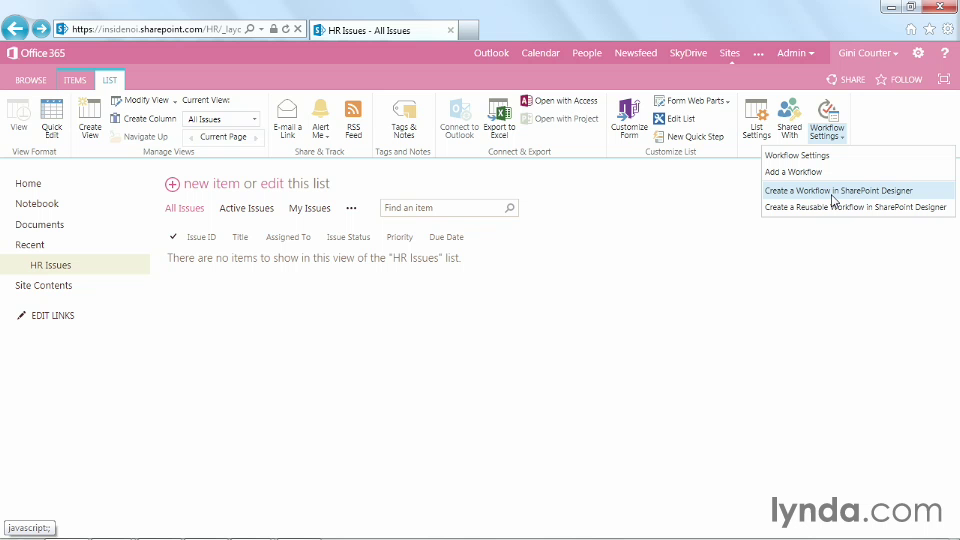This screenshot has width=960, height=540.
Task: Click the refresh icon in address bar
Action: tap(286, 29)
